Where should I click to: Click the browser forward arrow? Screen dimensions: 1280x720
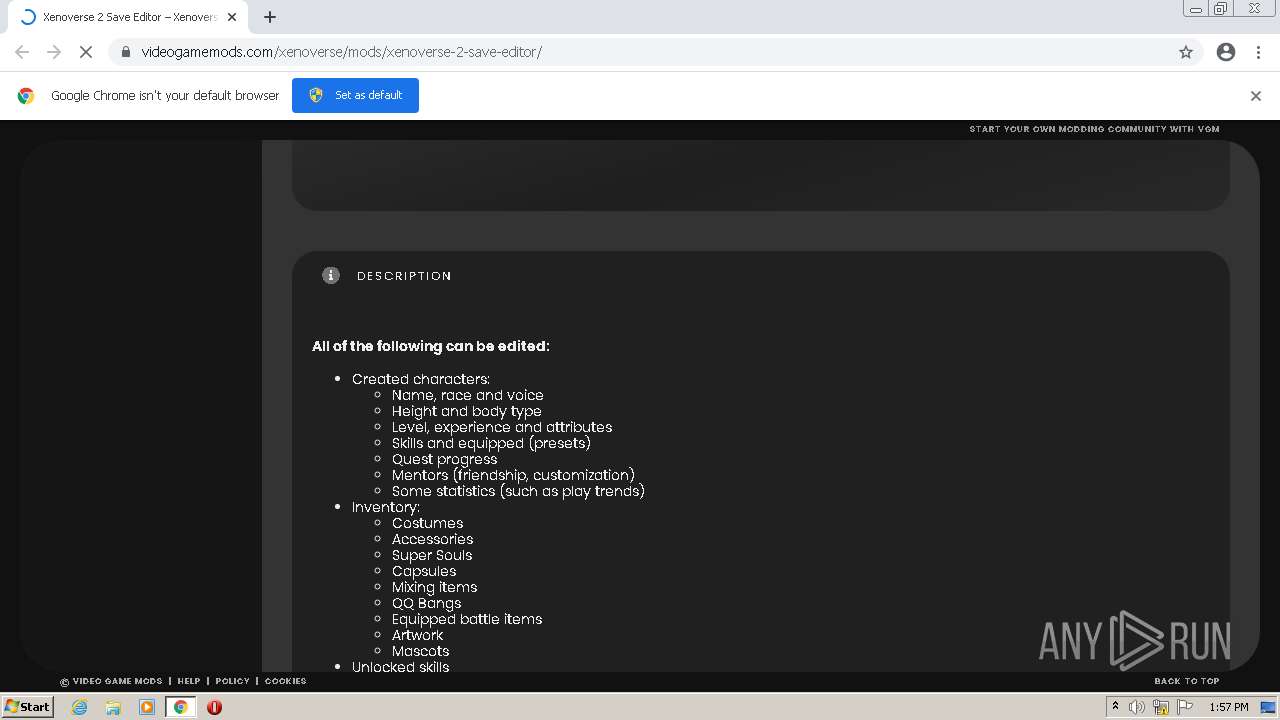point(54,52)
